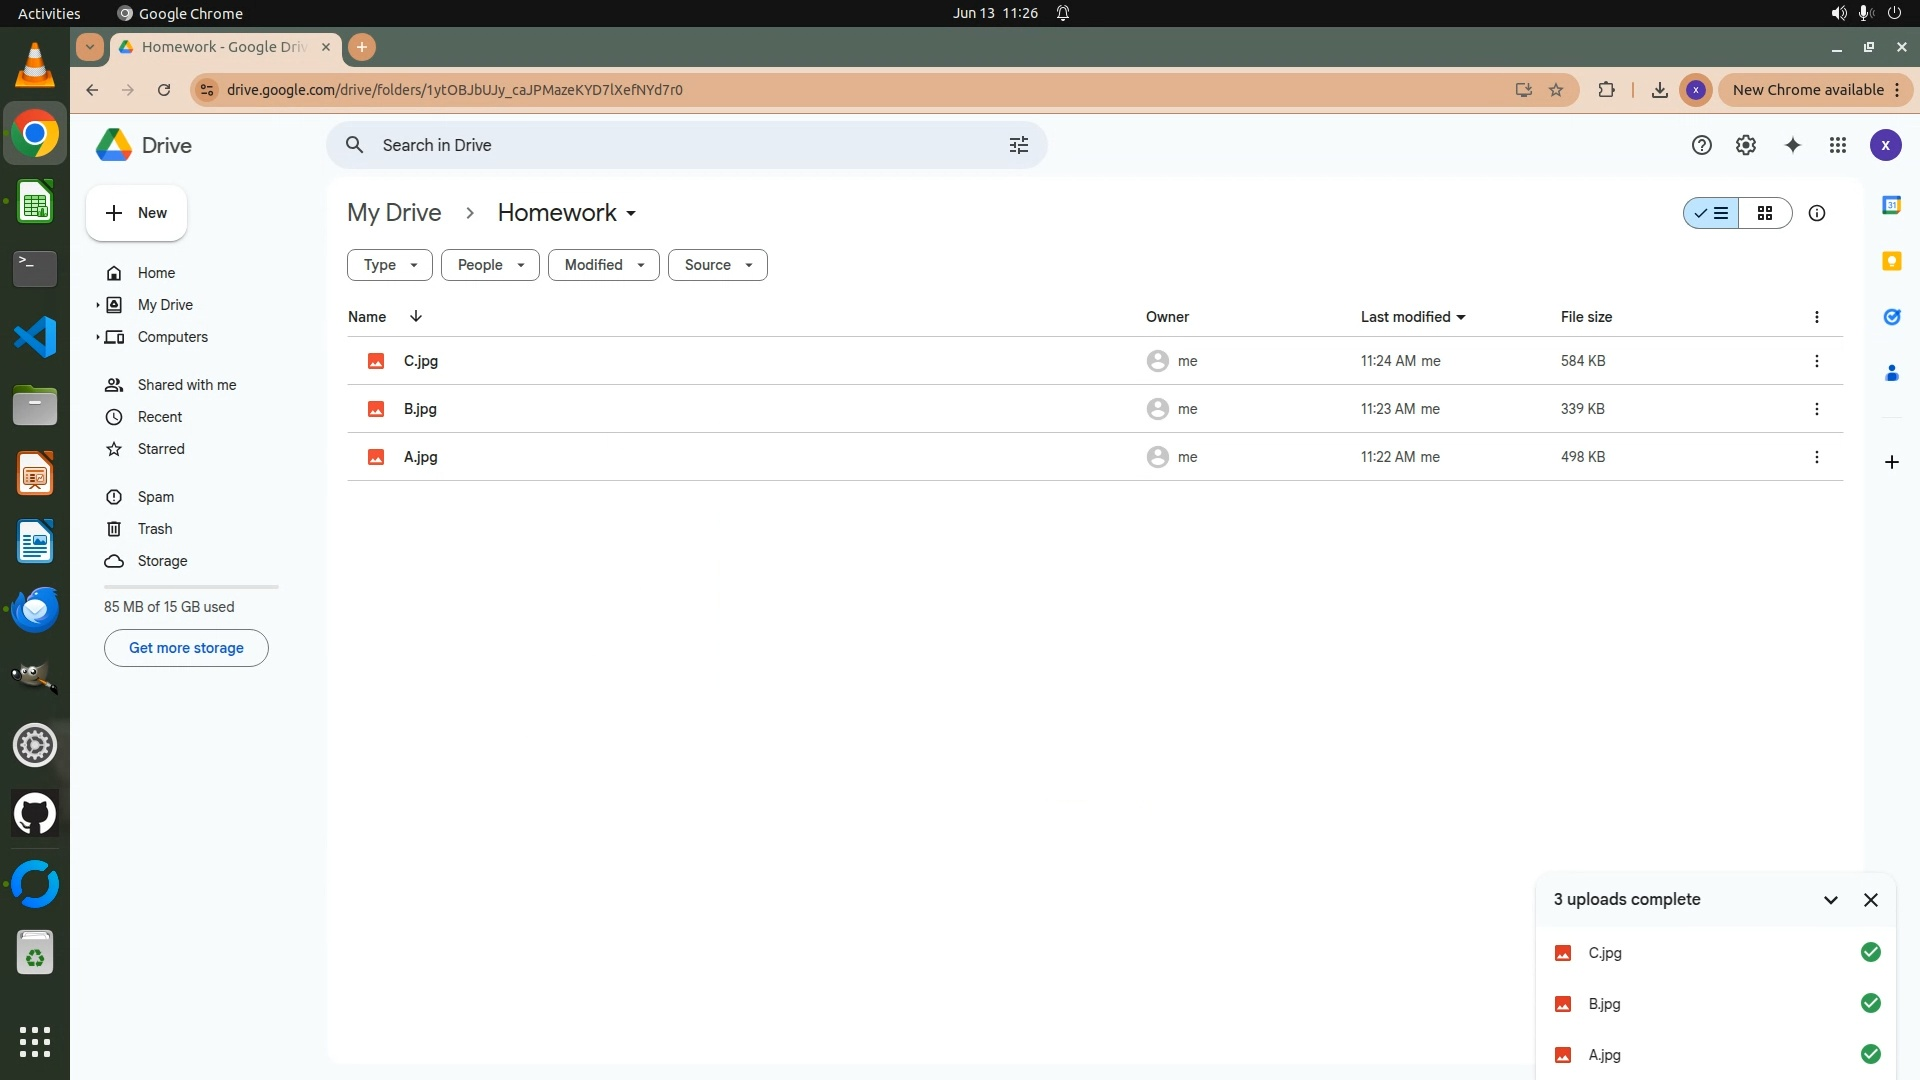Switch to grid layout view
1920x1080 pixels.
click(x=1765, y=213)
